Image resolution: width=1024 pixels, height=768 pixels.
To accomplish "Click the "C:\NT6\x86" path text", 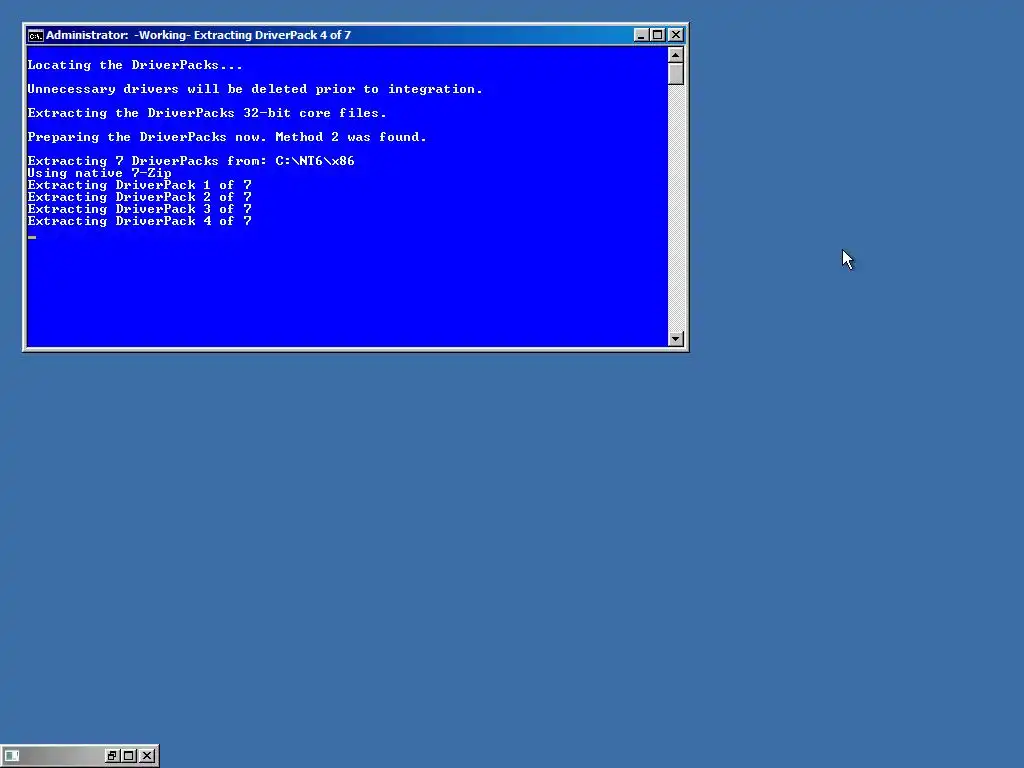I will 315,161.
